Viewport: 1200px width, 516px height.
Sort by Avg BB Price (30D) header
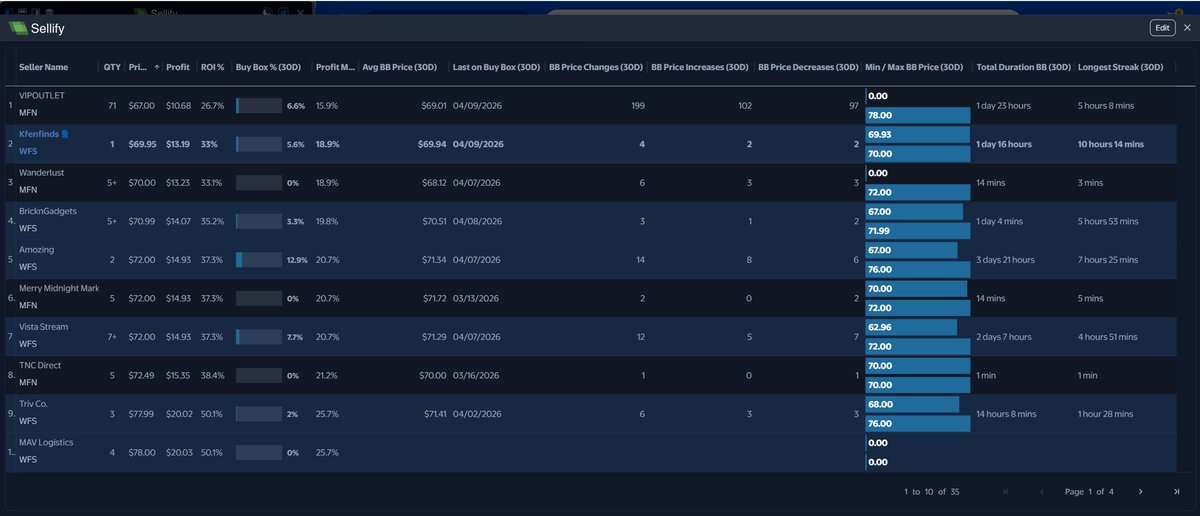pyautogui.click(x=401, y=67)
